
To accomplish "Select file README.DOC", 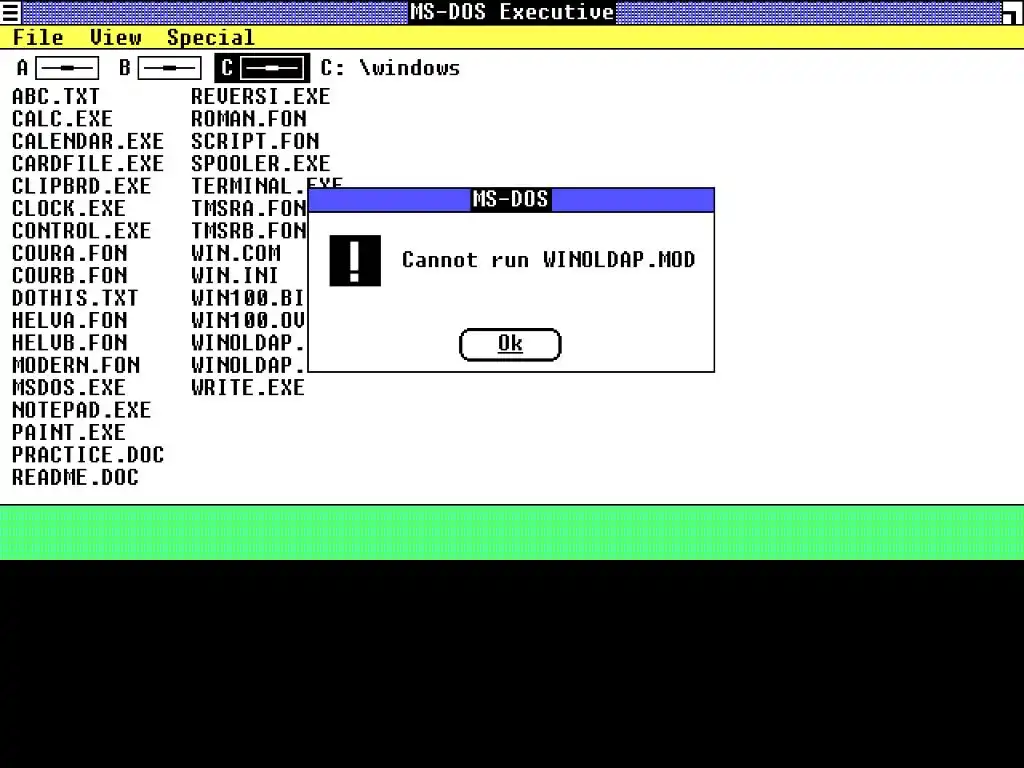I will point(75,477).
